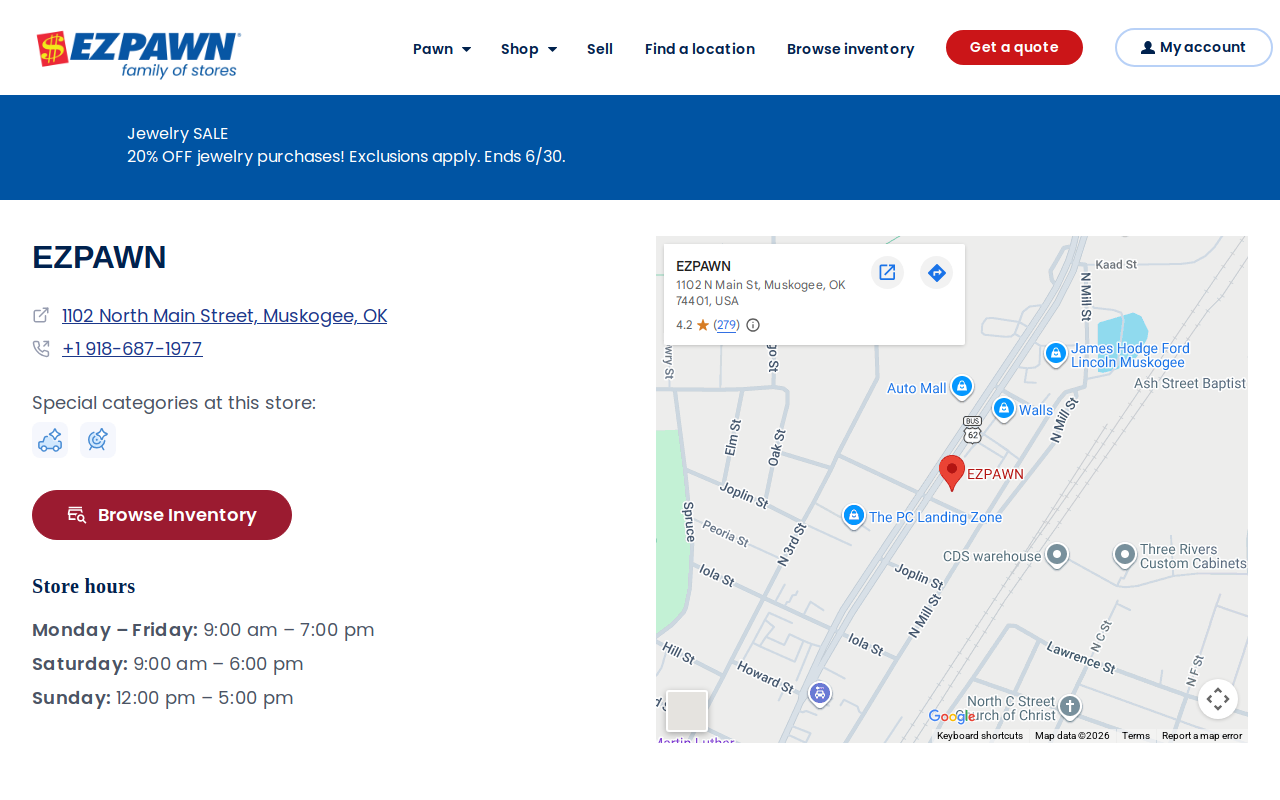This screenshot has height=800, width=1280.
Task: Open larger map via info card icon
Action: pyautogui.click(x=887, y=272)
